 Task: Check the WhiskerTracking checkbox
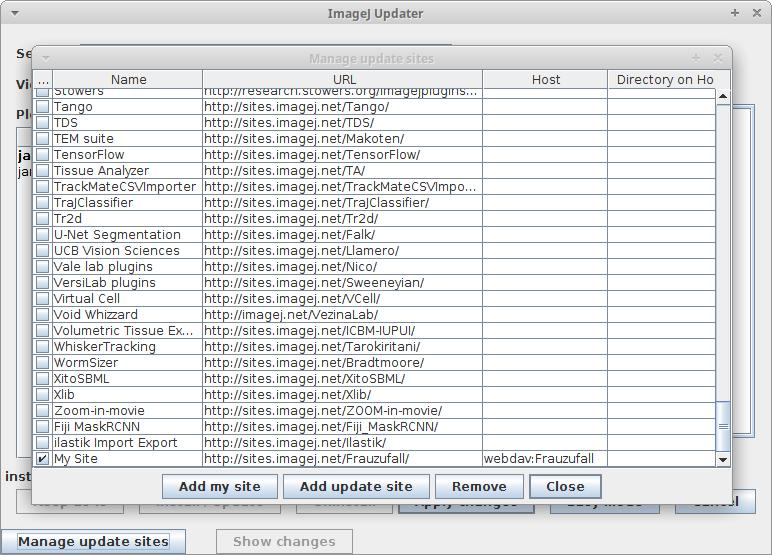point(43,347)
